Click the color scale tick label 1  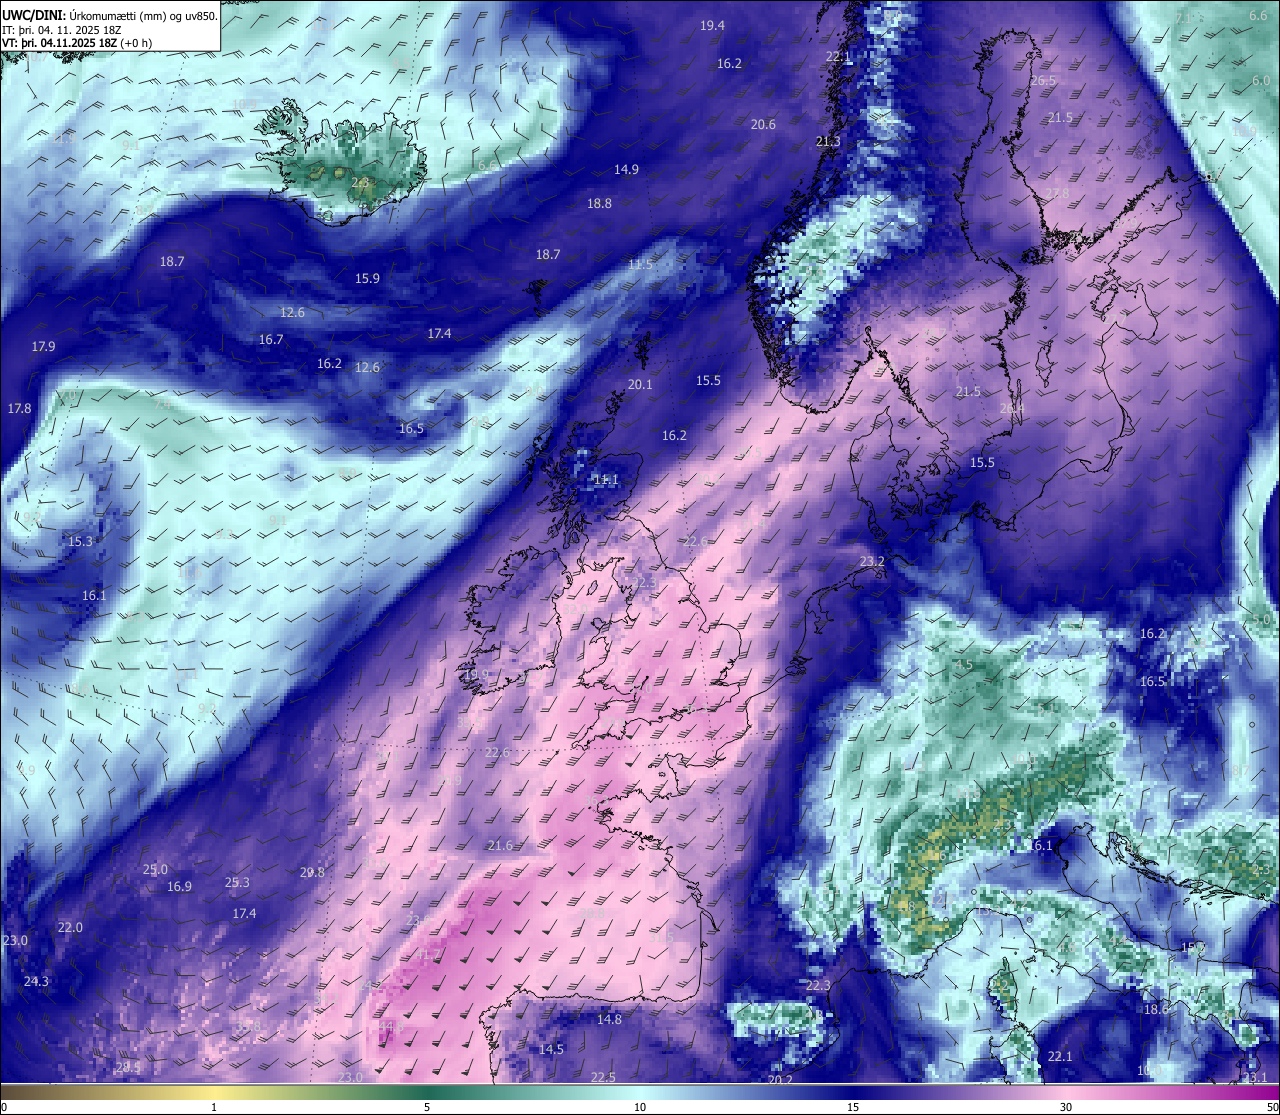(x=214, y=1107)
